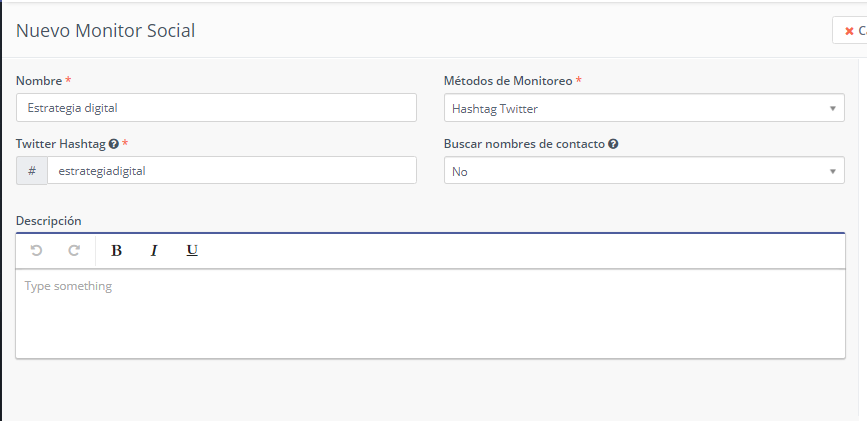The width and height of the screenshot is (867, 421).
Task: Click the Nombre field containing 'Estrategia digital'
Action: click(x=216, y=108)
